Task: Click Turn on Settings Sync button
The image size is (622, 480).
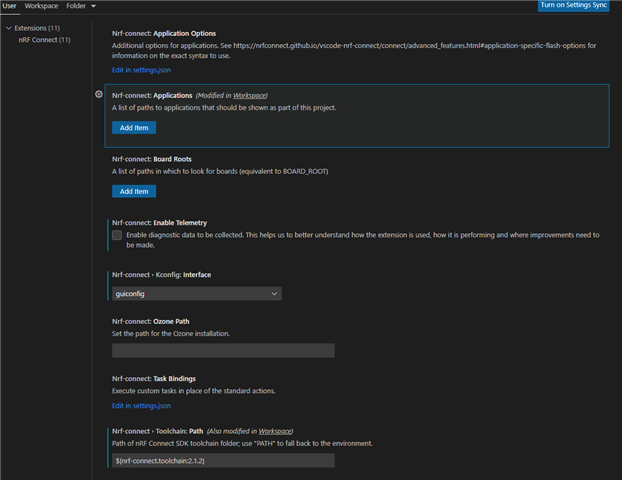Action: [x=573, y=5]
